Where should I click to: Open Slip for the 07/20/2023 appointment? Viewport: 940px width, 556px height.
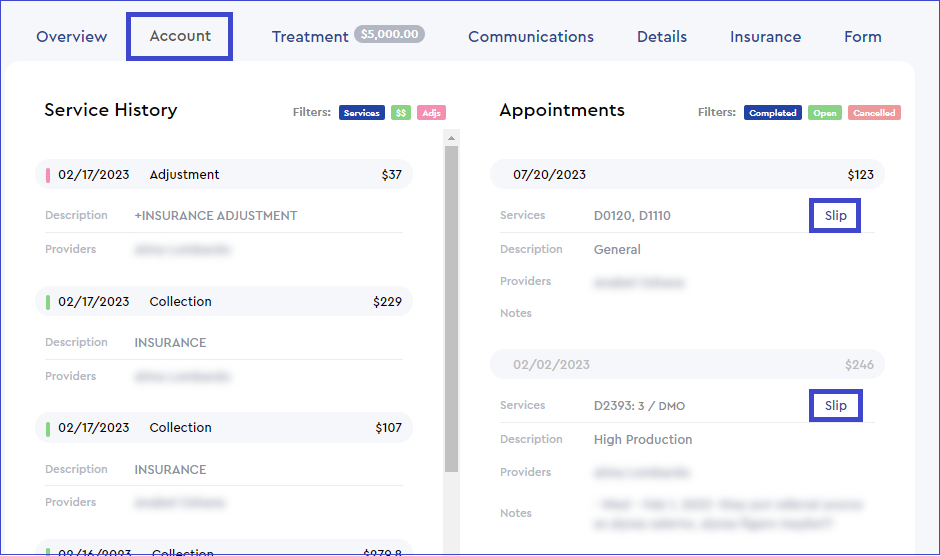coord(835,216)
